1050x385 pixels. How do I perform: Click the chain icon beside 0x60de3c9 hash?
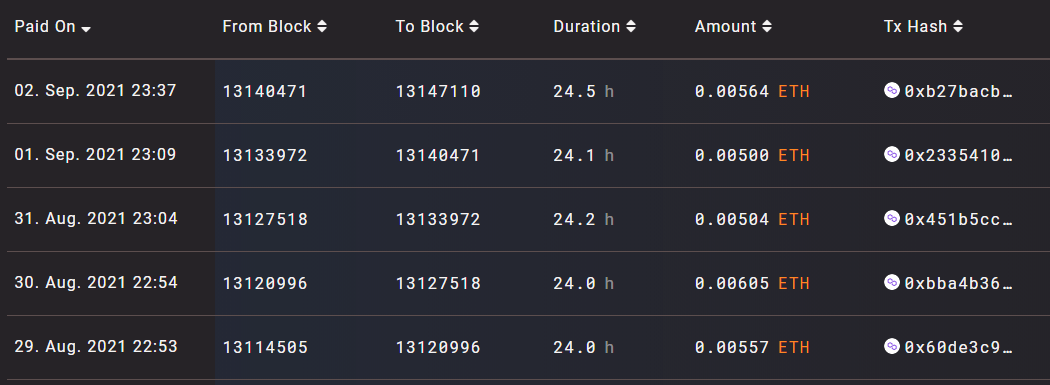(x=891, y=346)
